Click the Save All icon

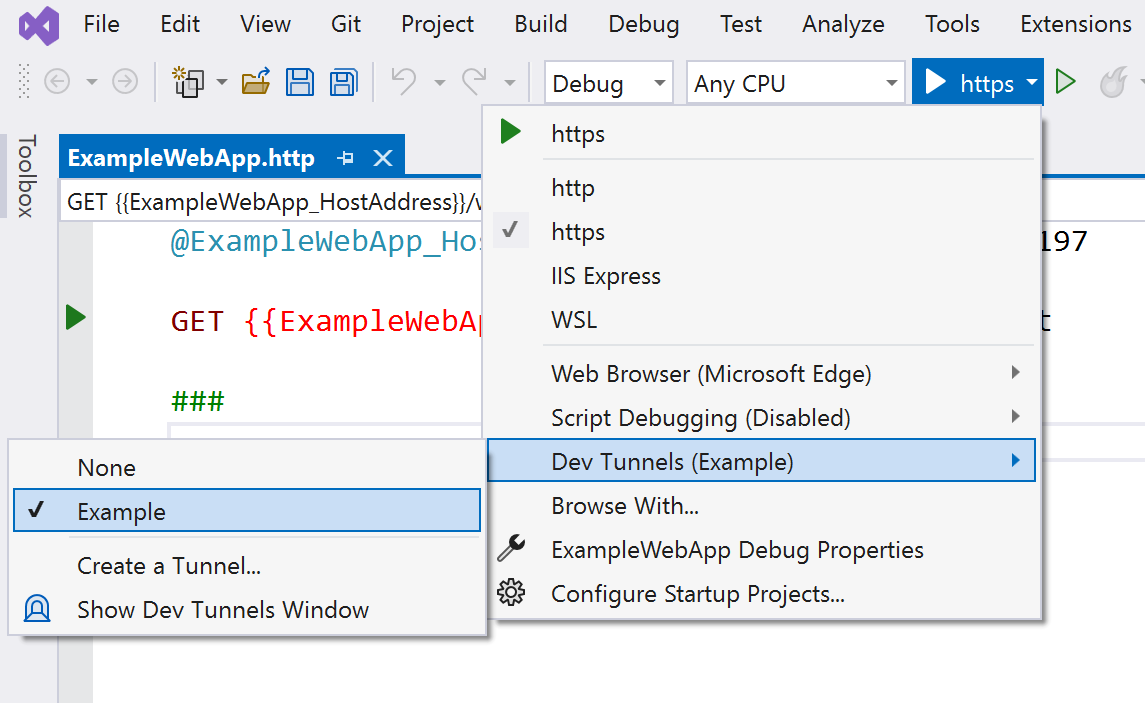coord(344,82)
